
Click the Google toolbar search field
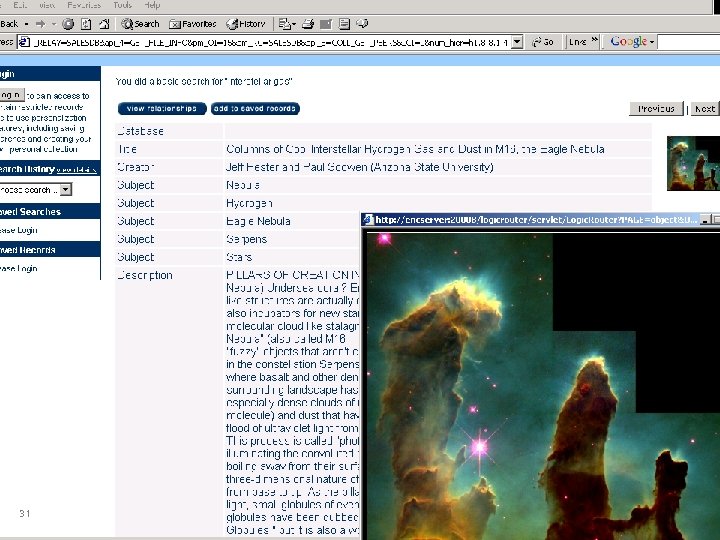[x=688, y=42]
